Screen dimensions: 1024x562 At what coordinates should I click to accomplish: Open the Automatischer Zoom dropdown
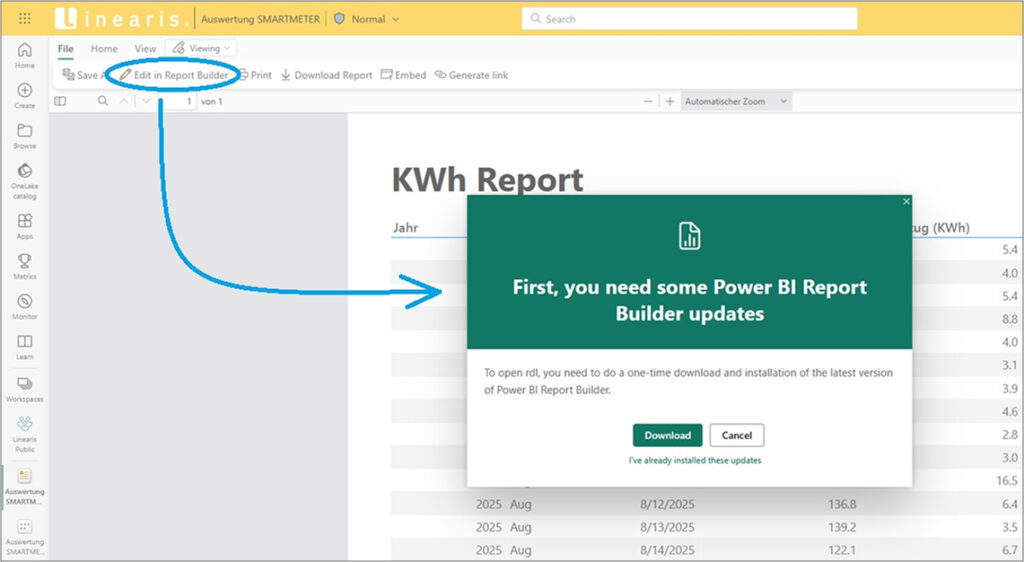point(737,101)
